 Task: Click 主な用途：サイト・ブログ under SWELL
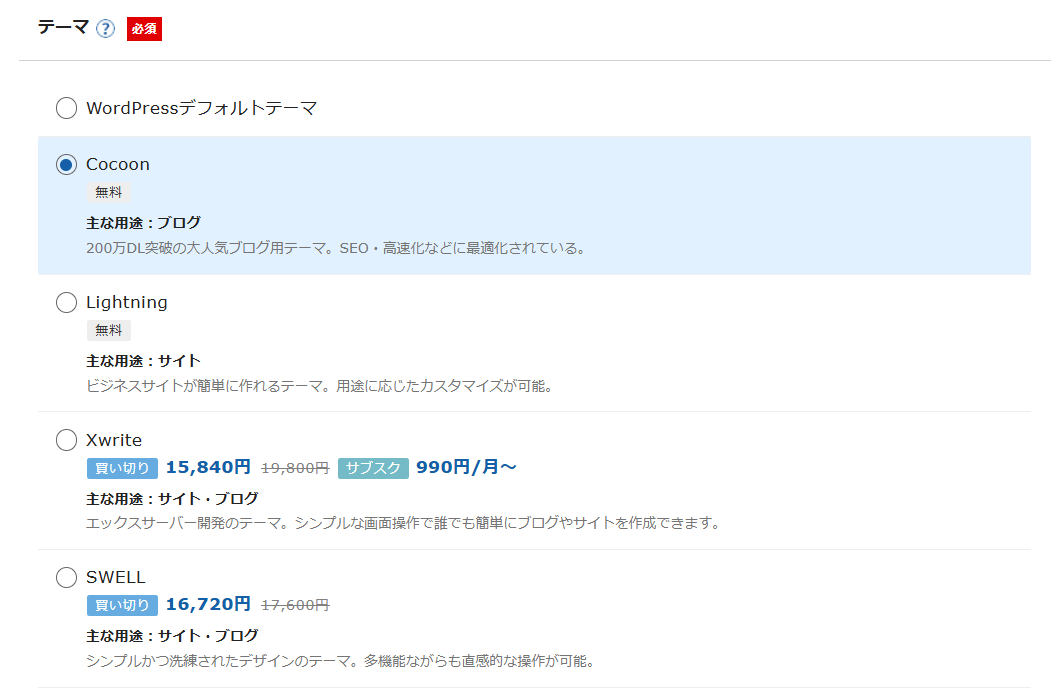172,636
